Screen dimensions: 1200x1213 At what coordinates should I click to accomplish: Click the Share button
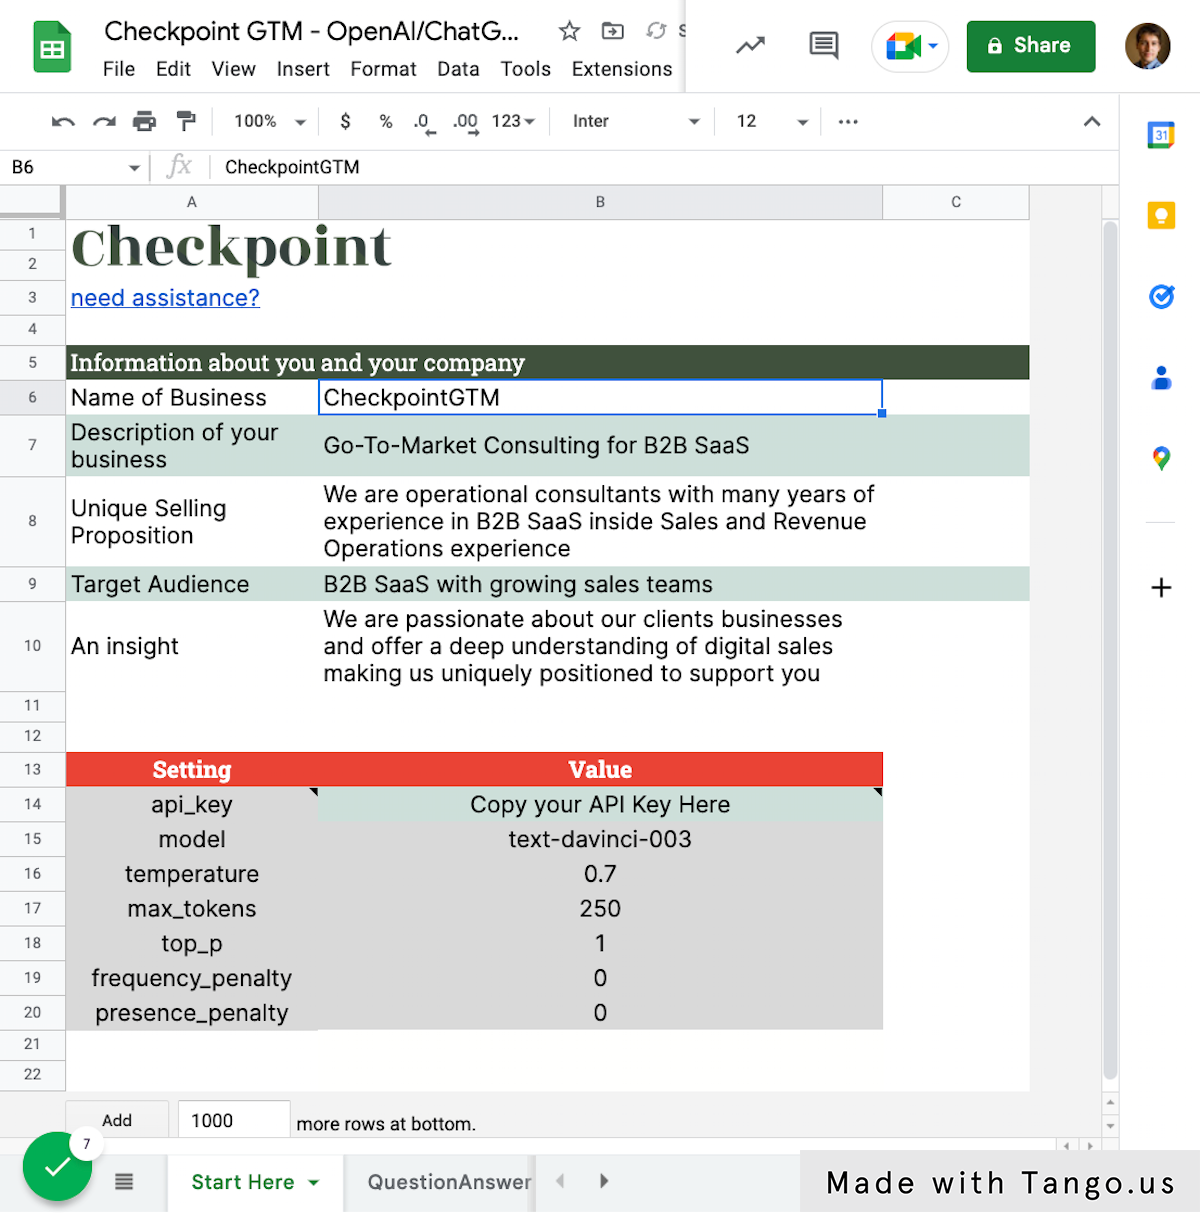pos(1031,46)
